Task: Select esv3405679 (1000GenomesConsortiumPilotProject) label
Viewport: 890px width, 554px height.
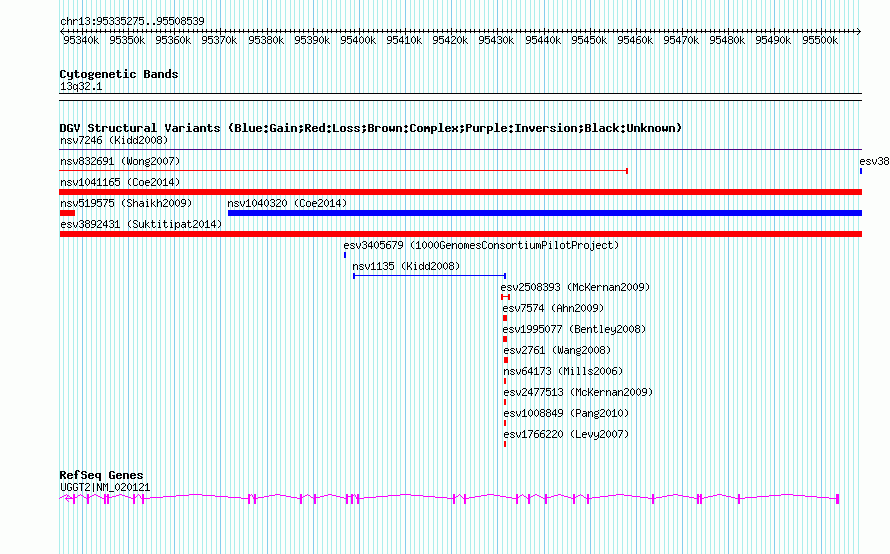Action: coord(481,245)
